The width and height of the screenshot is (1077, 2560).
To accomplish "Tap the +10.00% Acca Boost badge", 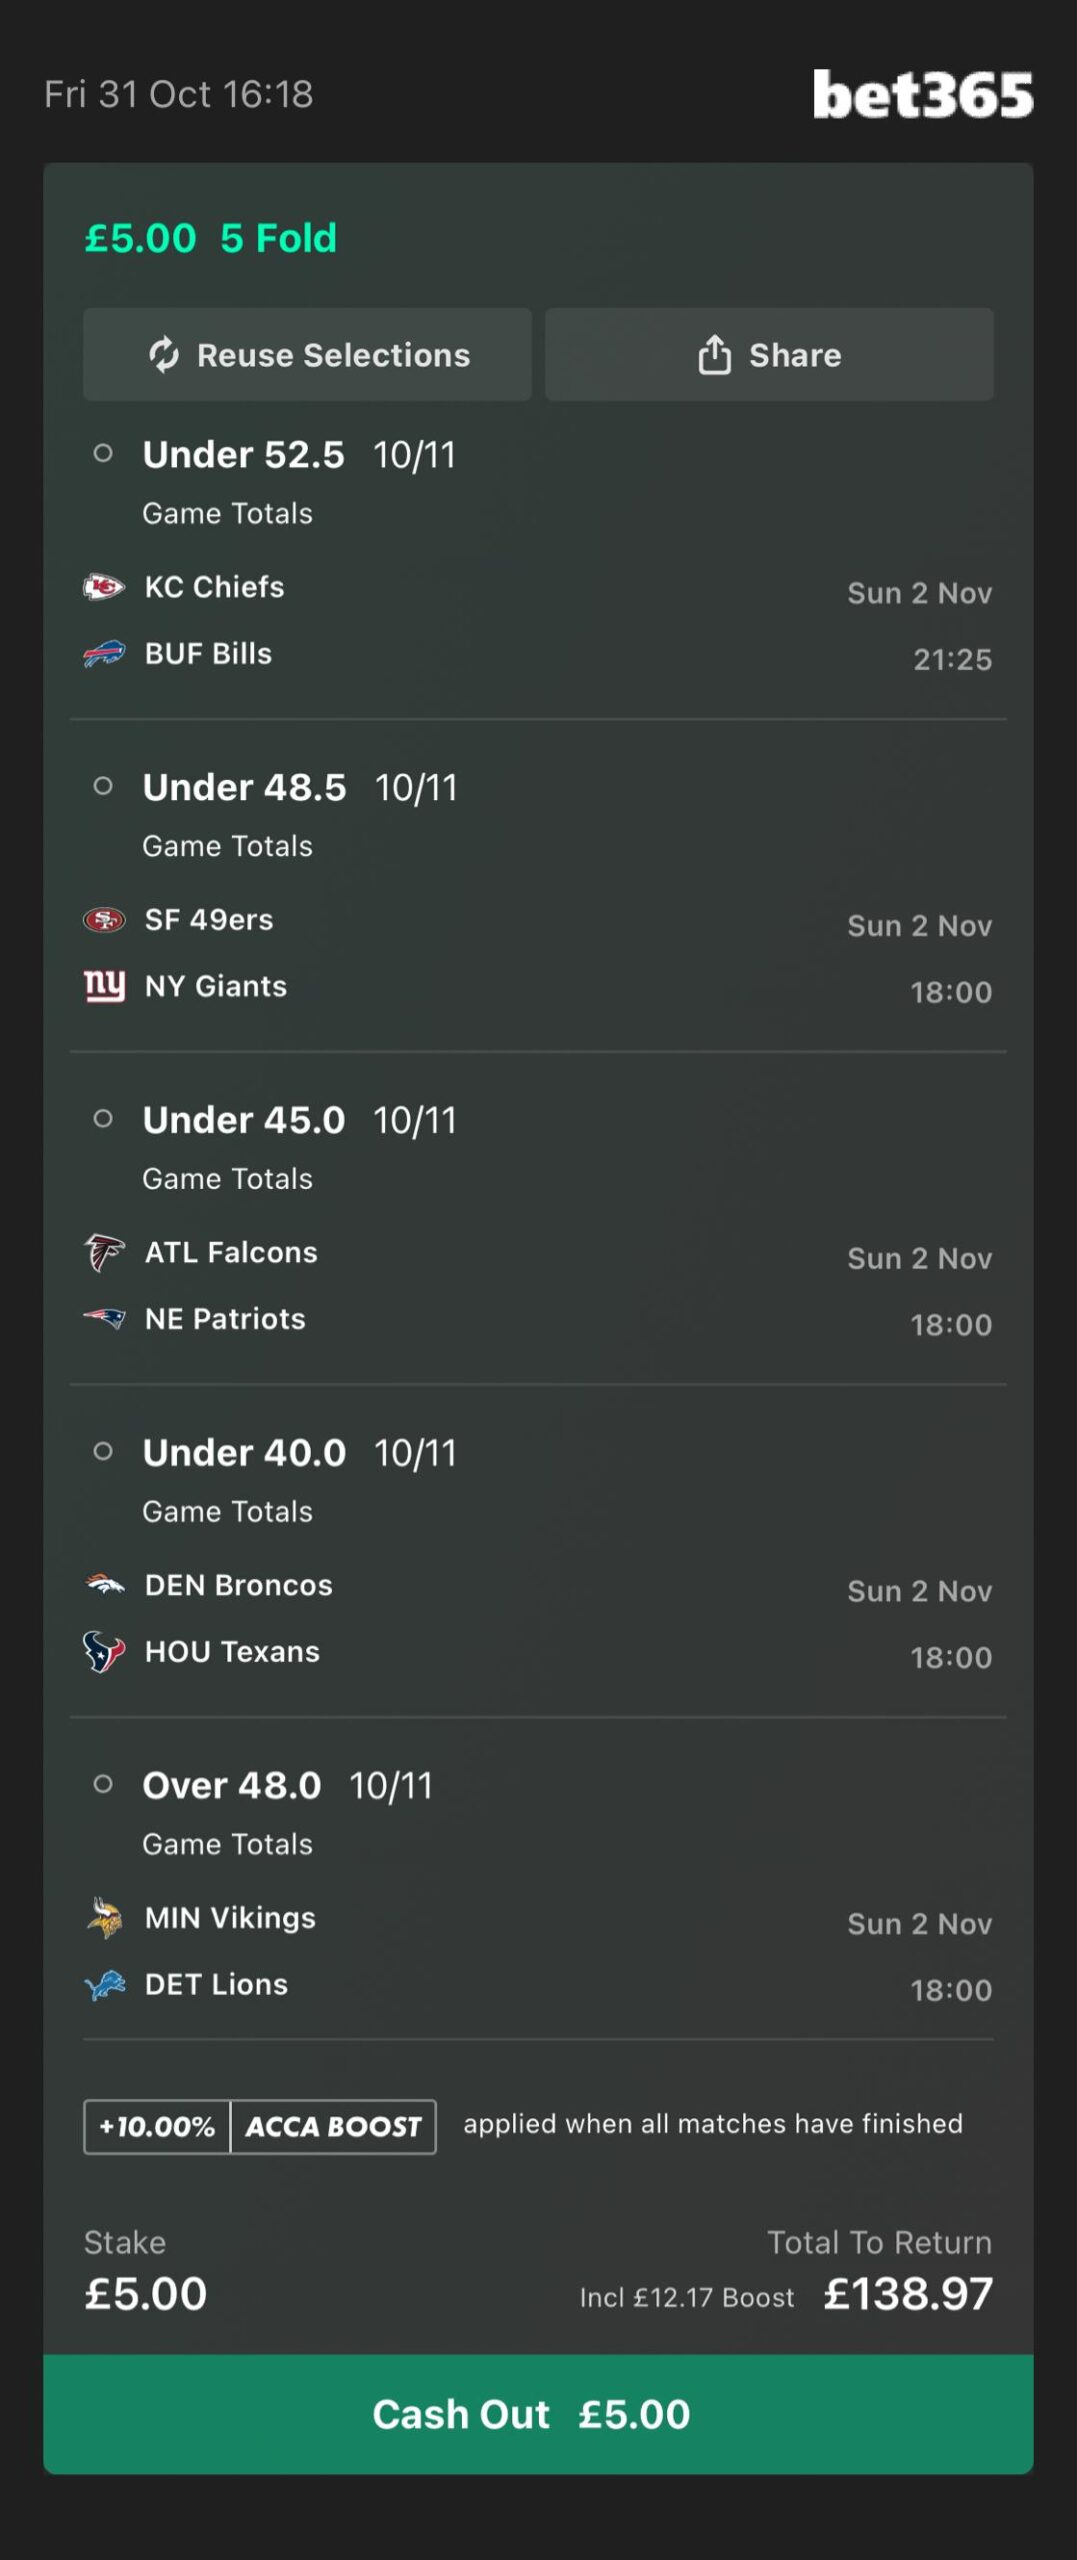I will pos(259,2126).
